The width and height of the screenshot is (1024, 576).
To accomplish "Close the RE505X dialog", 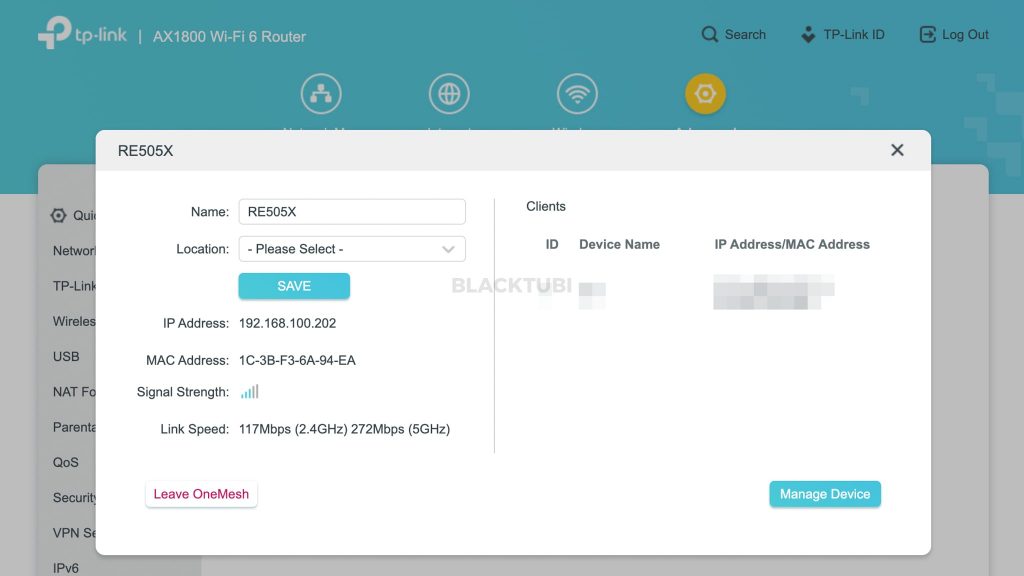I will click(897, 150).
